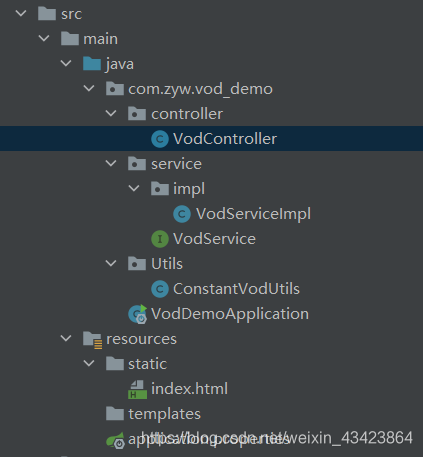Collapse the impl package chevron
This screenshot has height=457, width=423.
tap(134, 188)
